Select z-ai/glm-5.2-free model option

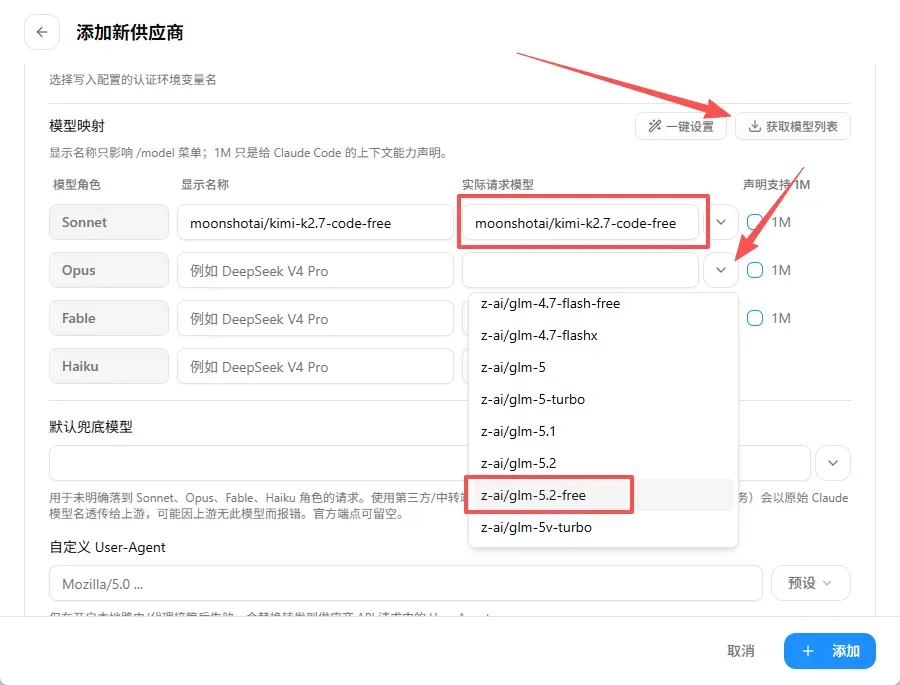pos(603,495)
